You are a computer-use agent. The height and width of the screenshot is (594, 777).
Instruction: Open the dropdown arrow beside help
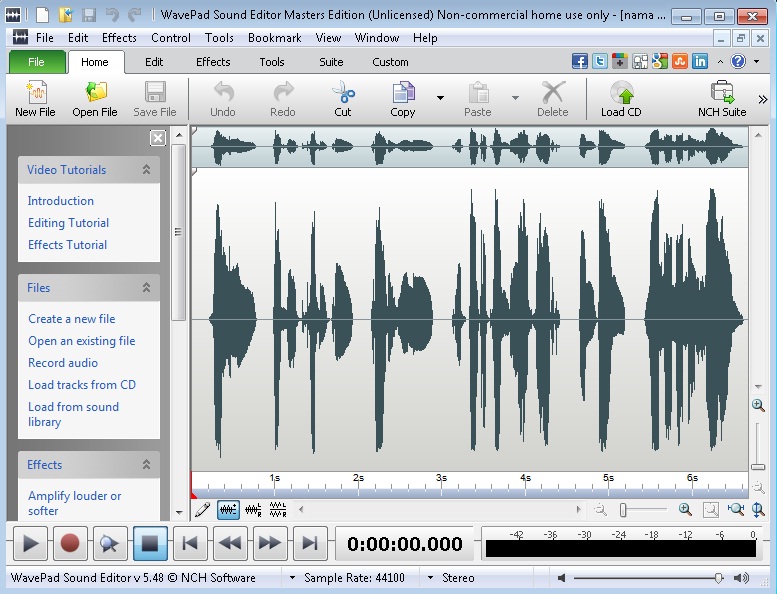coord(756,61)
